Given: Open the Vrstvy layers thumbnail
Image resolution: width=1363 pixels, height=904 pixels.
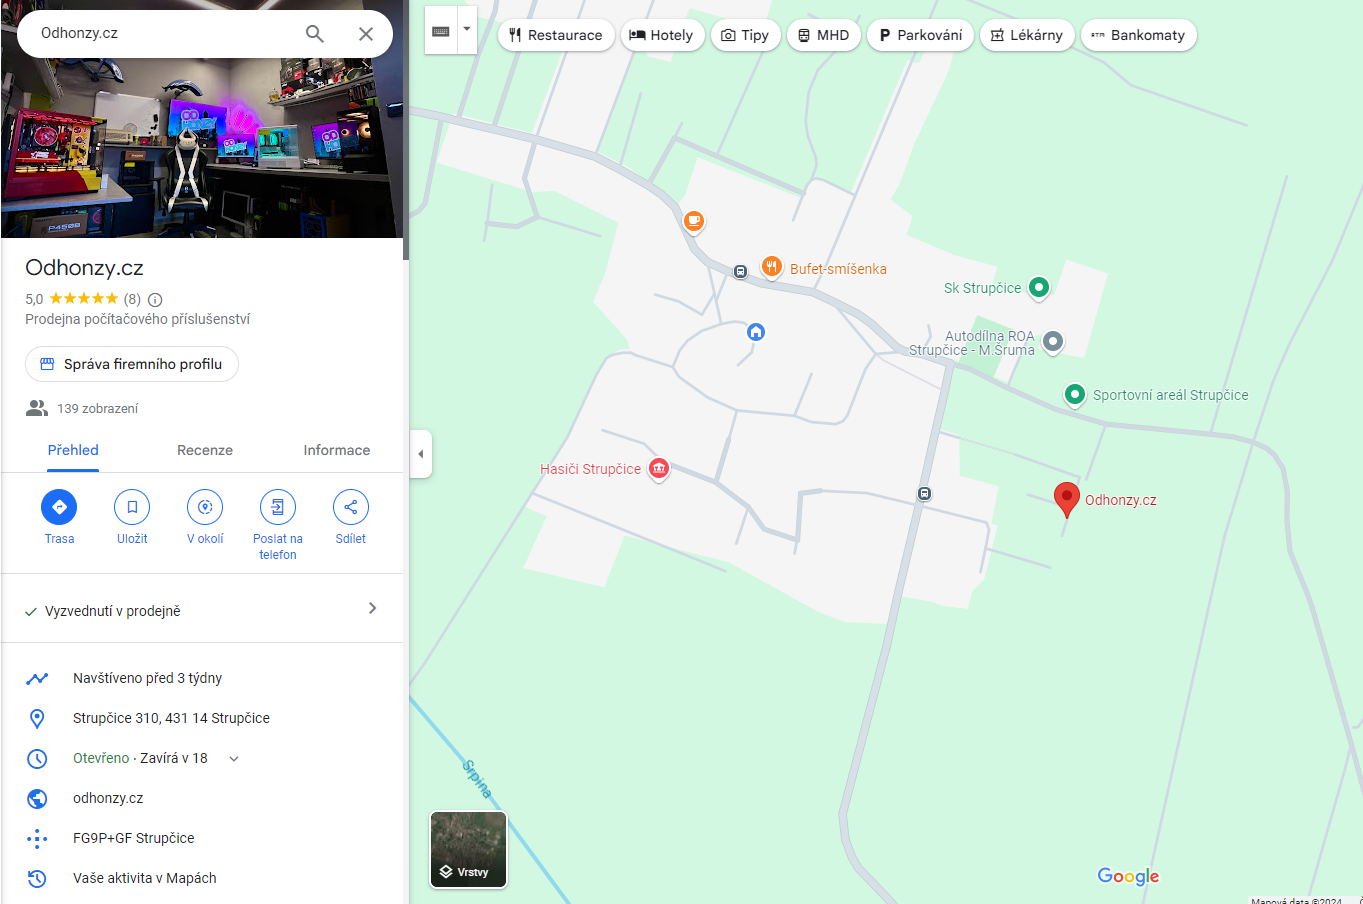Looking at the screenshot, I should tap(468, 849).
